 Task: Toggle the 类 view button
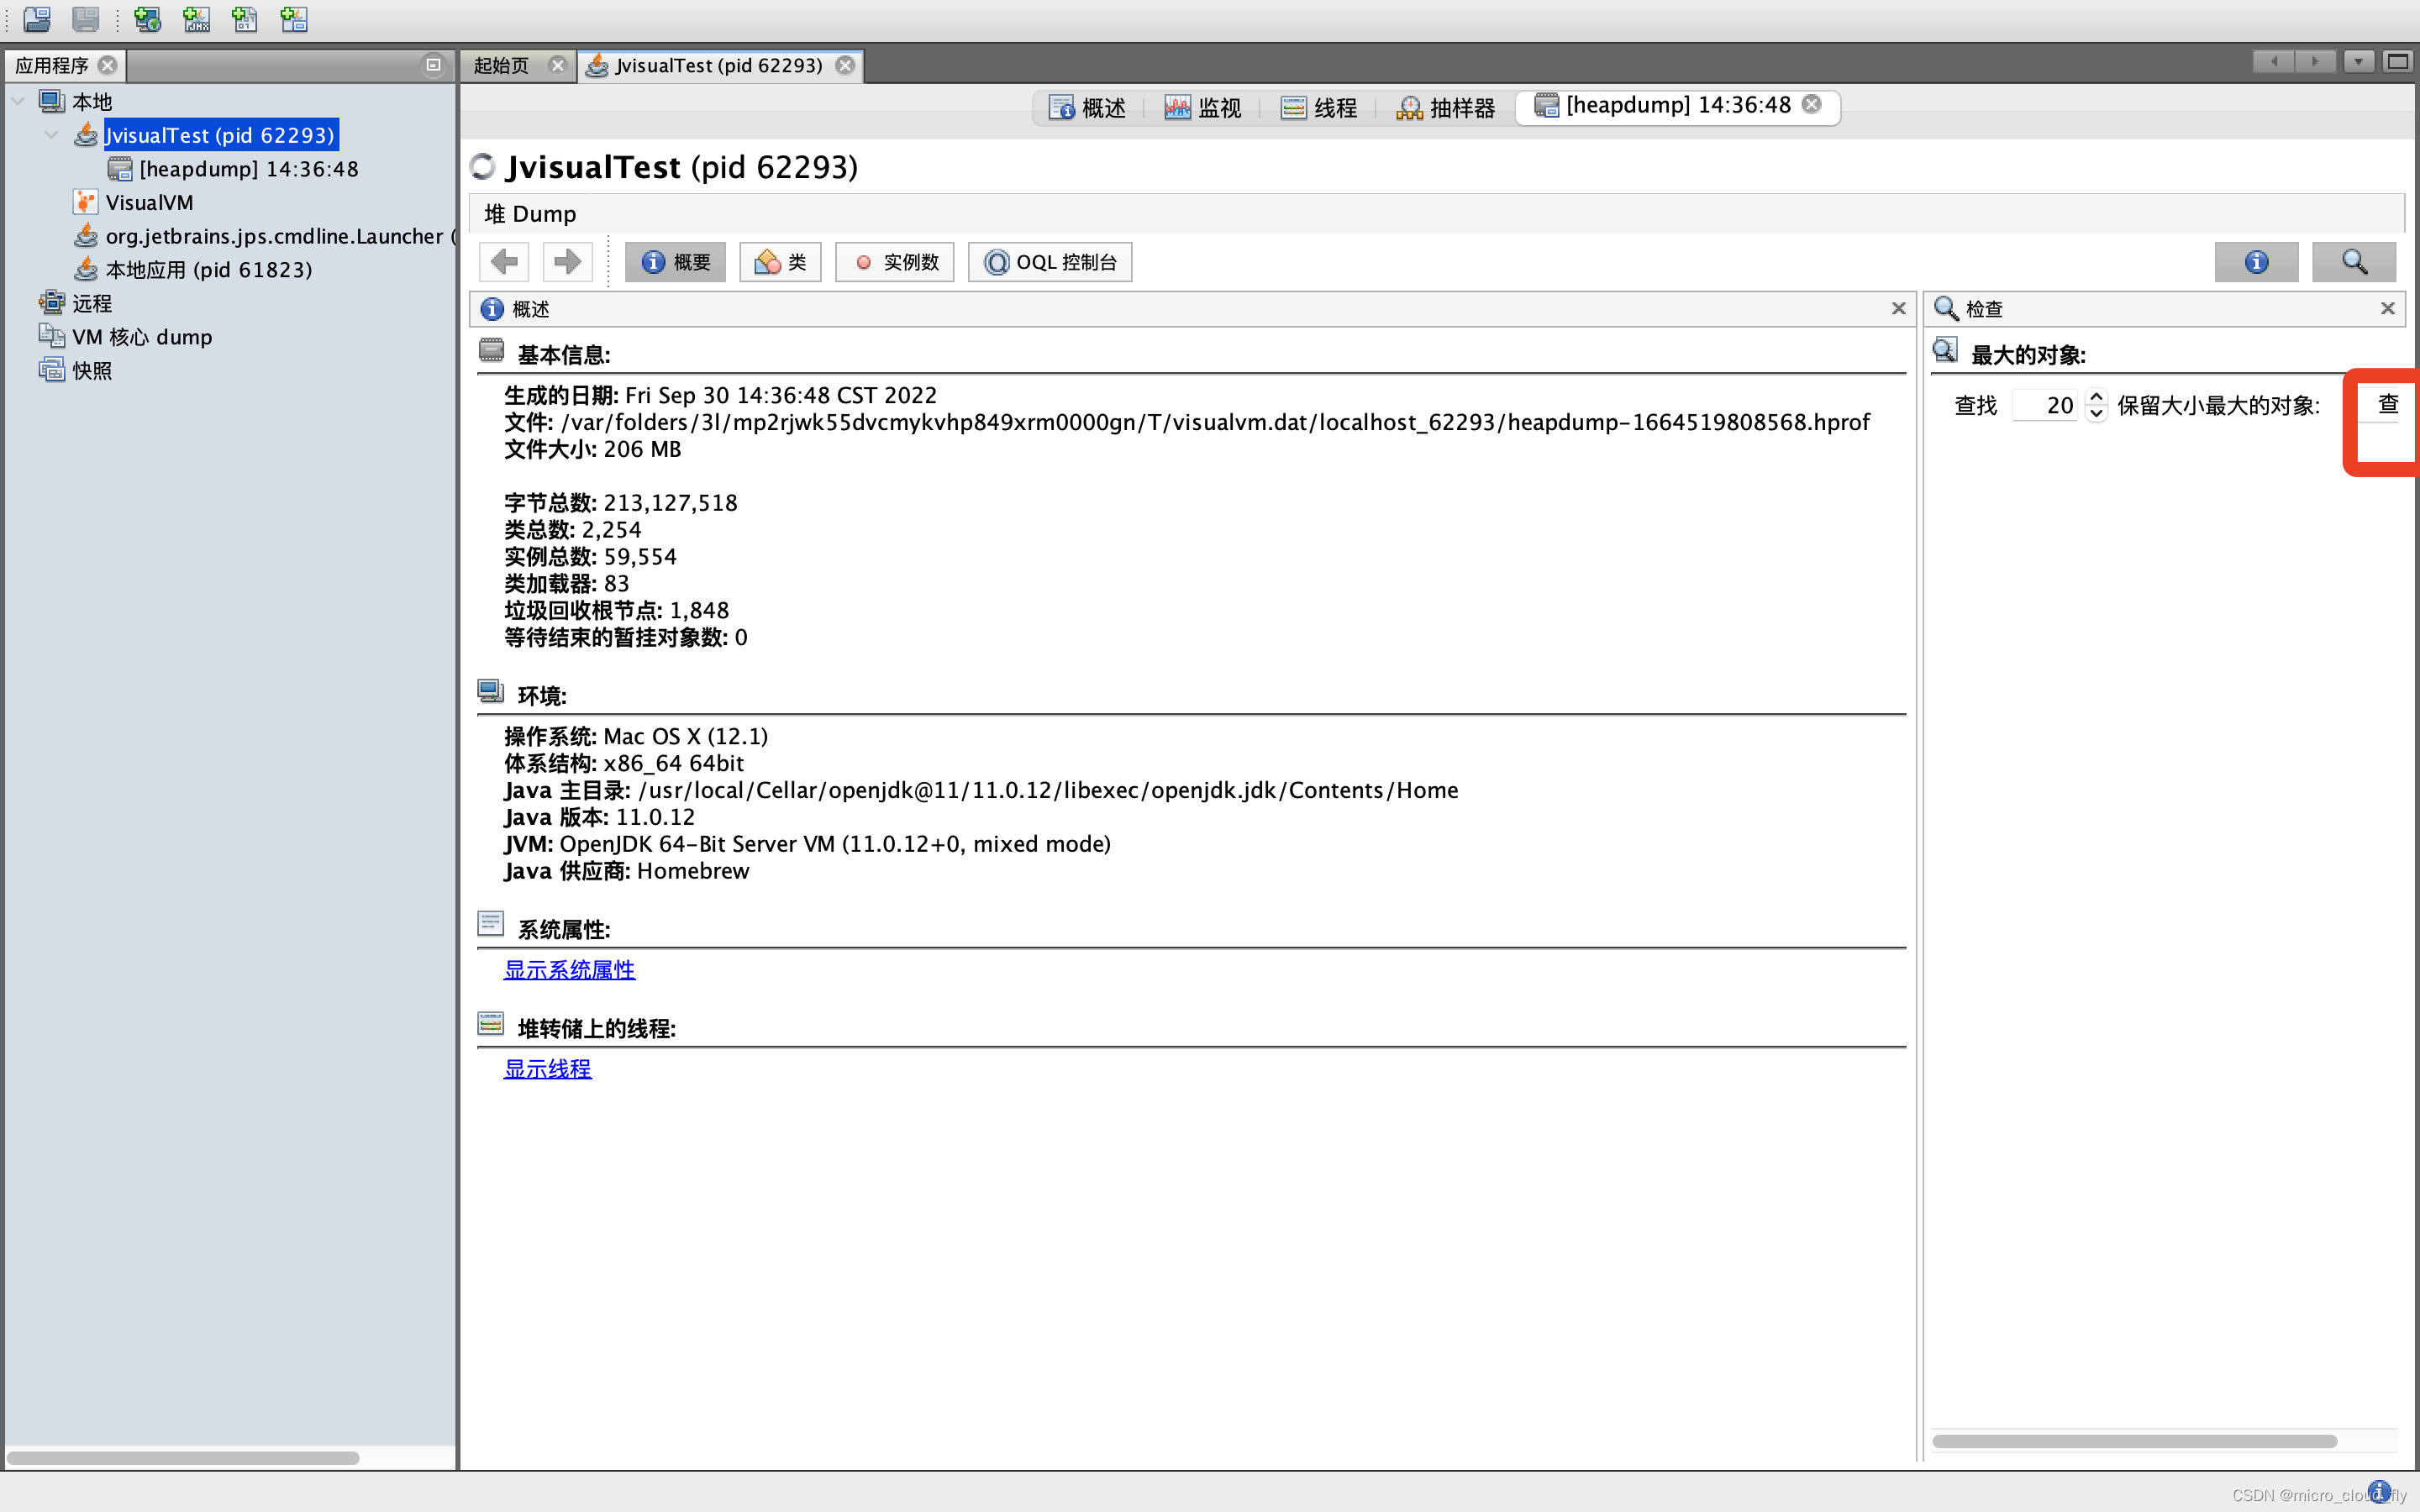(780, 262)
